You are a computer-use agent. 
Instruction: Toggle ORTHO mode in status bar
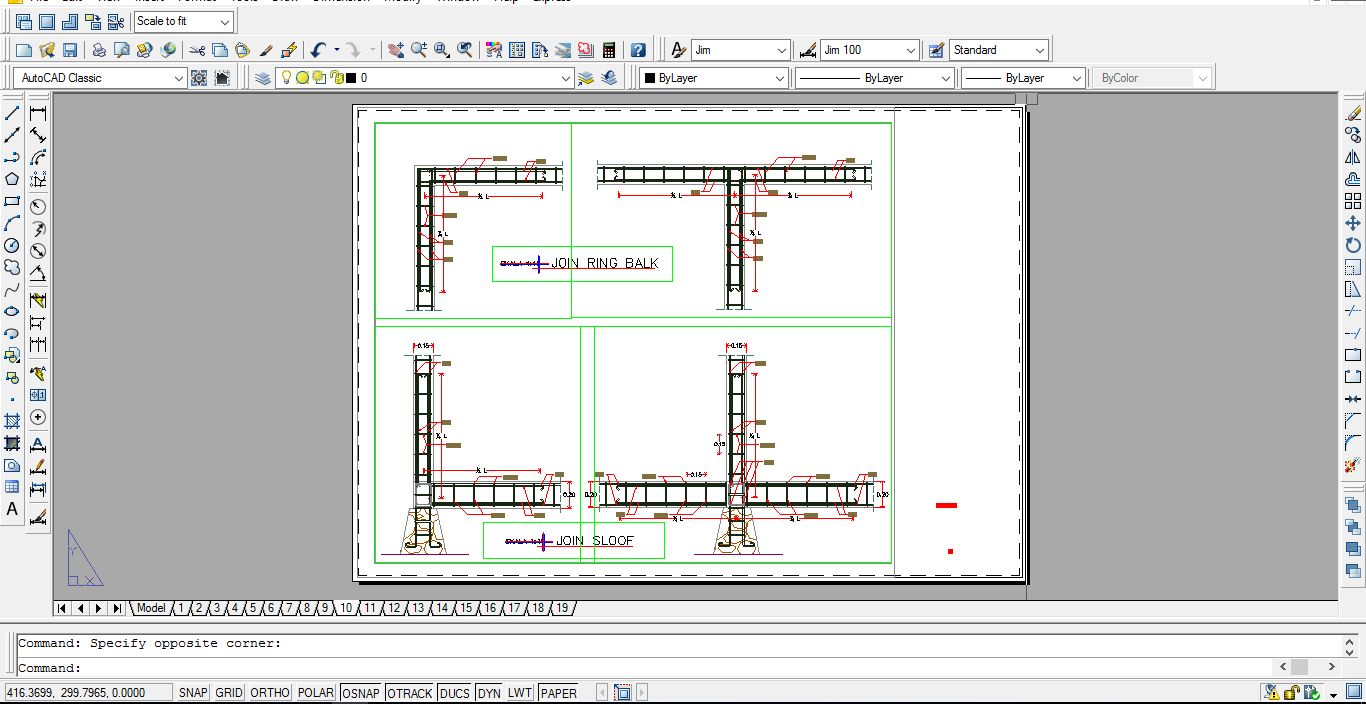[270, 693]
